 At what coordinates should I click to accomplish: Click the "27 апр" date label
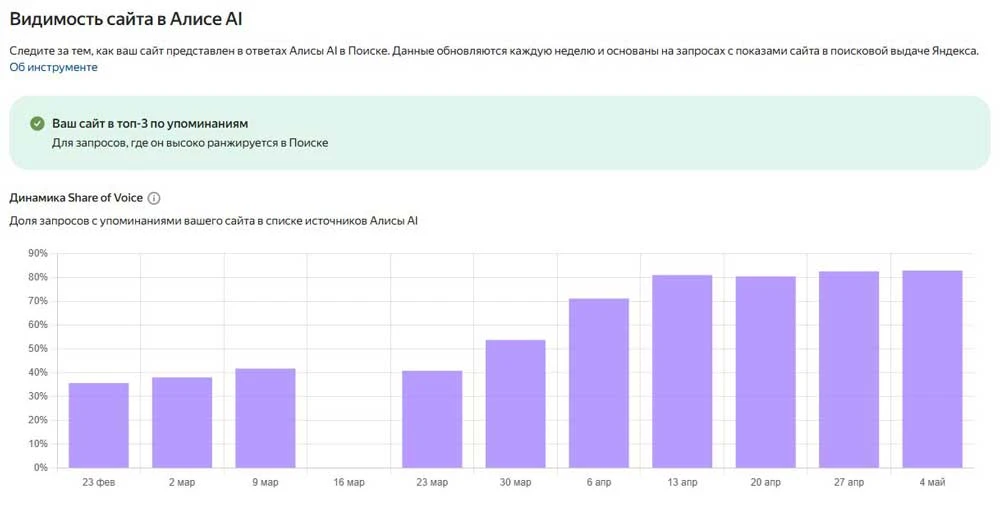[x=849, y=482]
